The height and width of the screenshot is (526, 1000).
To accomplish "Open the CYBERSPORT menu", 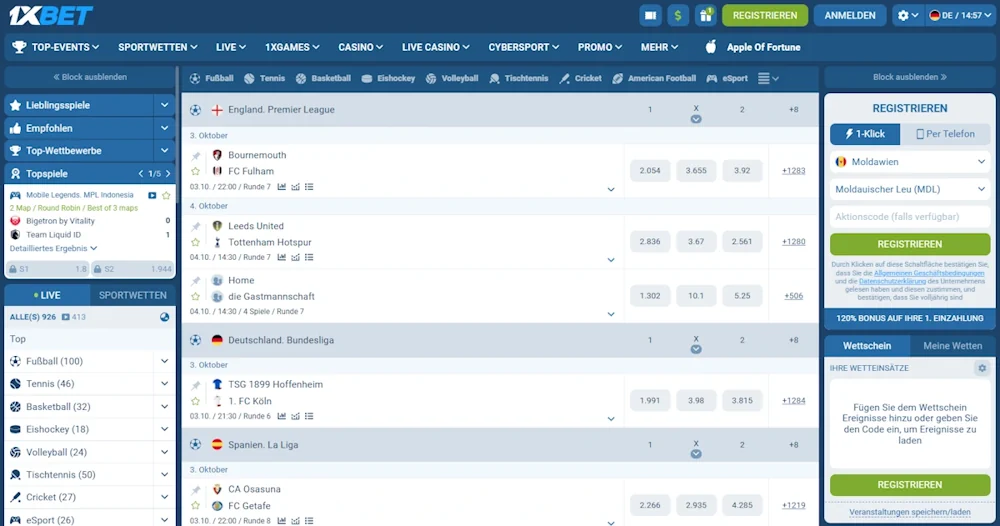I will click(524, 47).
